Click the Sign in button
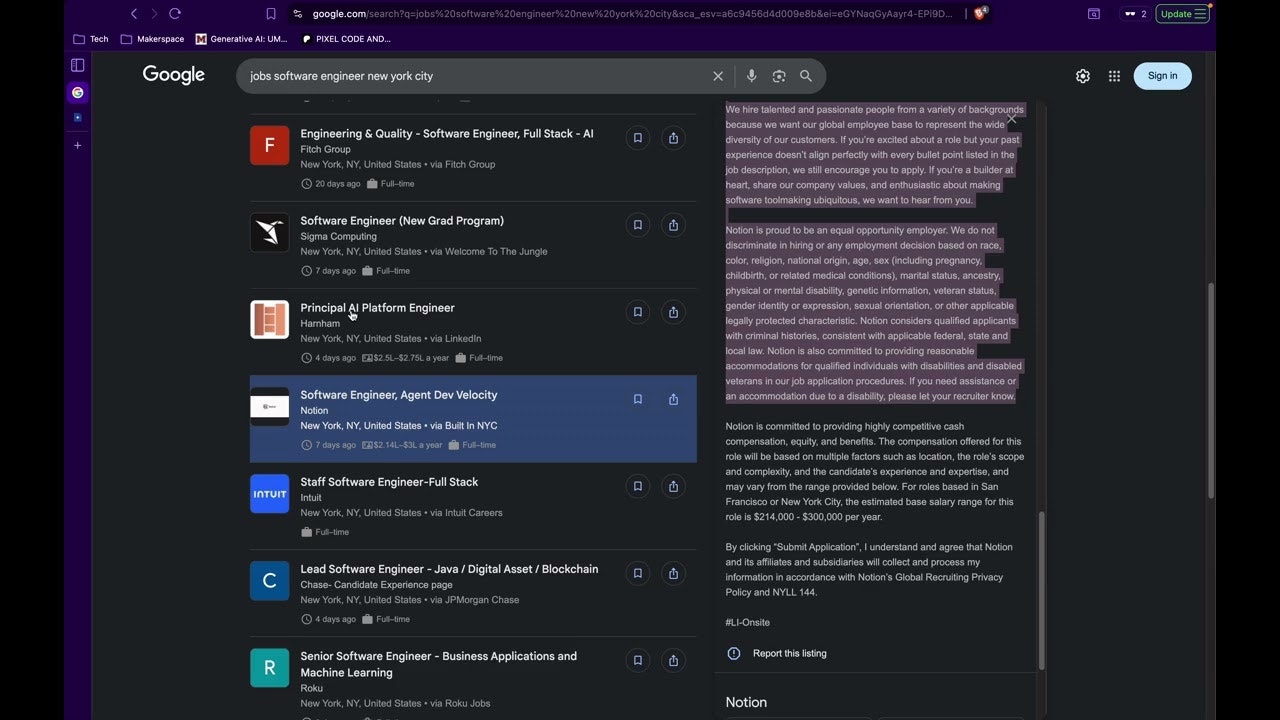 [1162, 76]
